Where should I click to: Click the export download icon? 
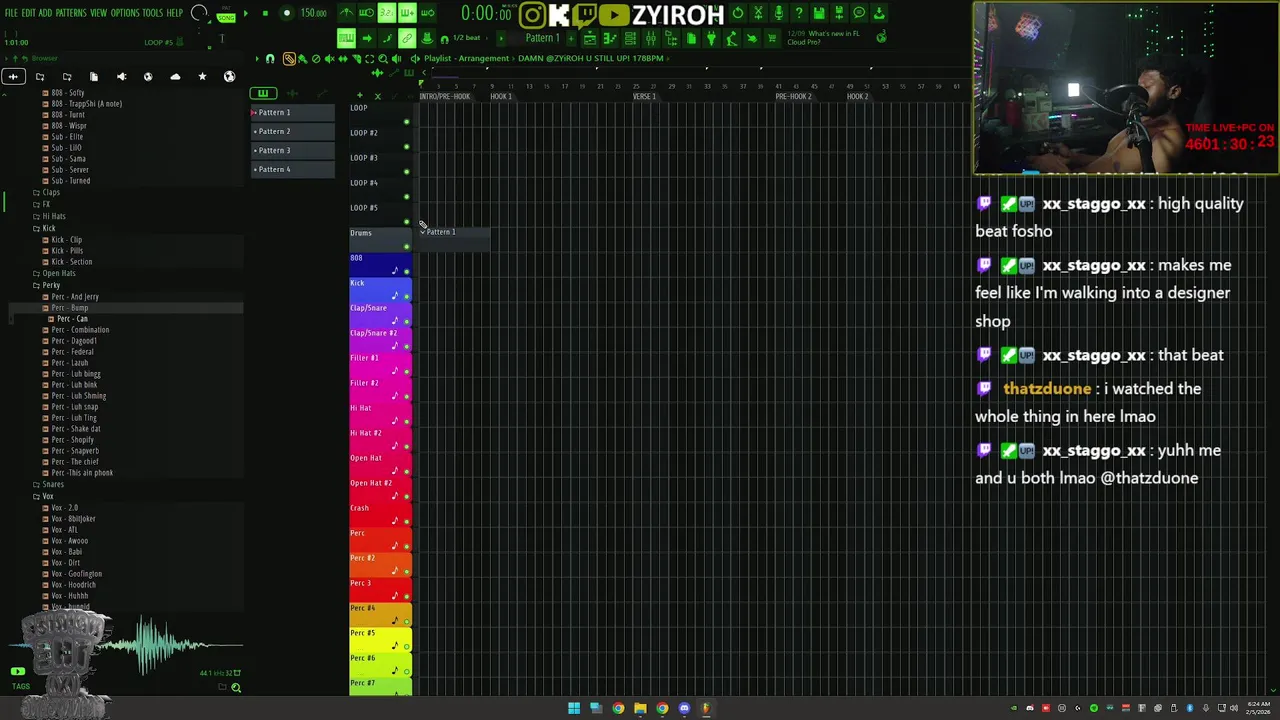[x=879, y=13]
